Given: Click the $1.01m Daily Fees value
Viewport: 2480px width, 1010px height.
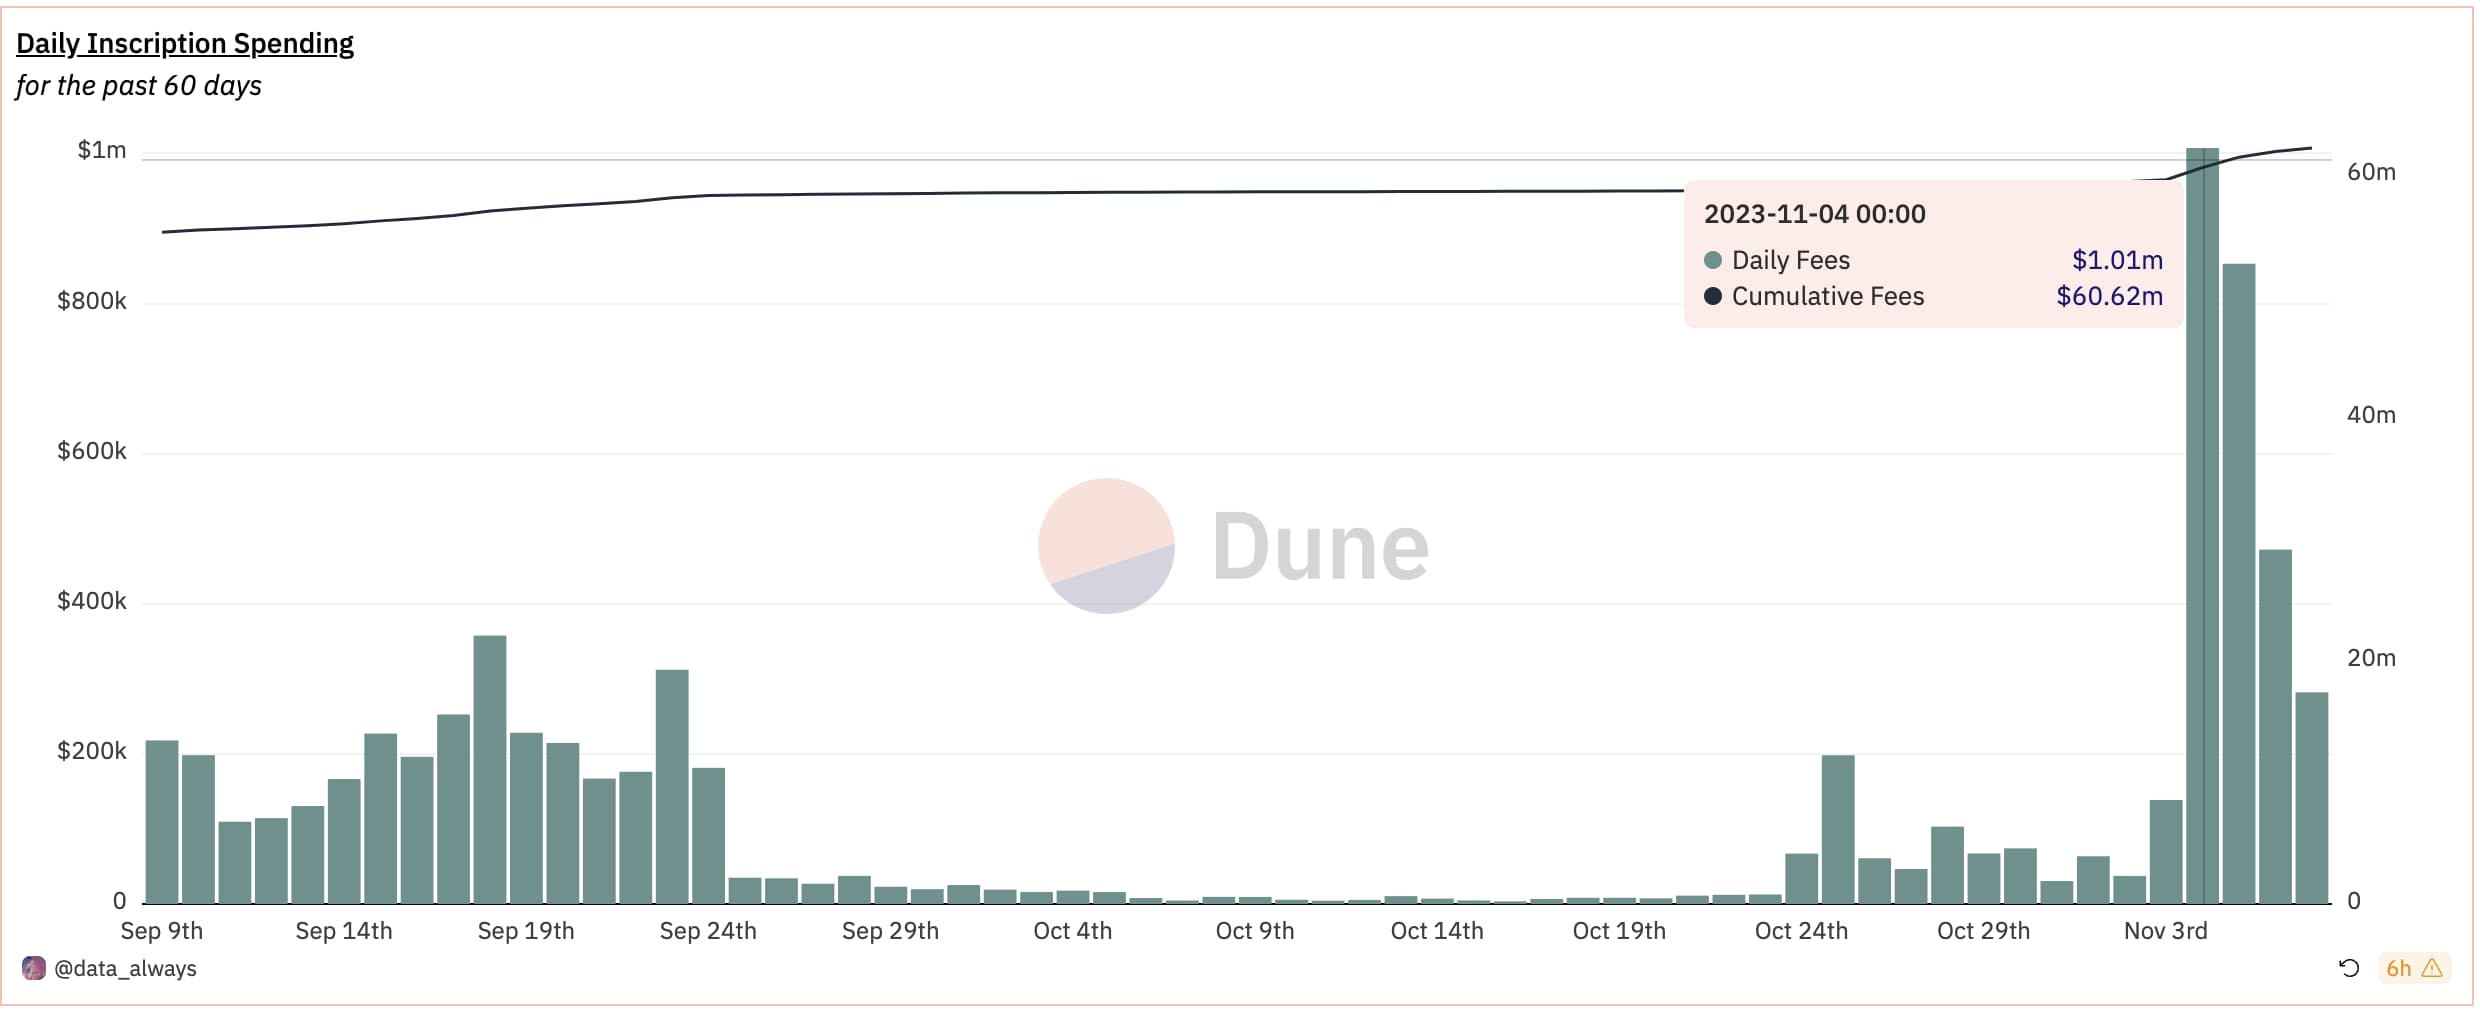Looking at the screenshot, I should point(2117,260).
